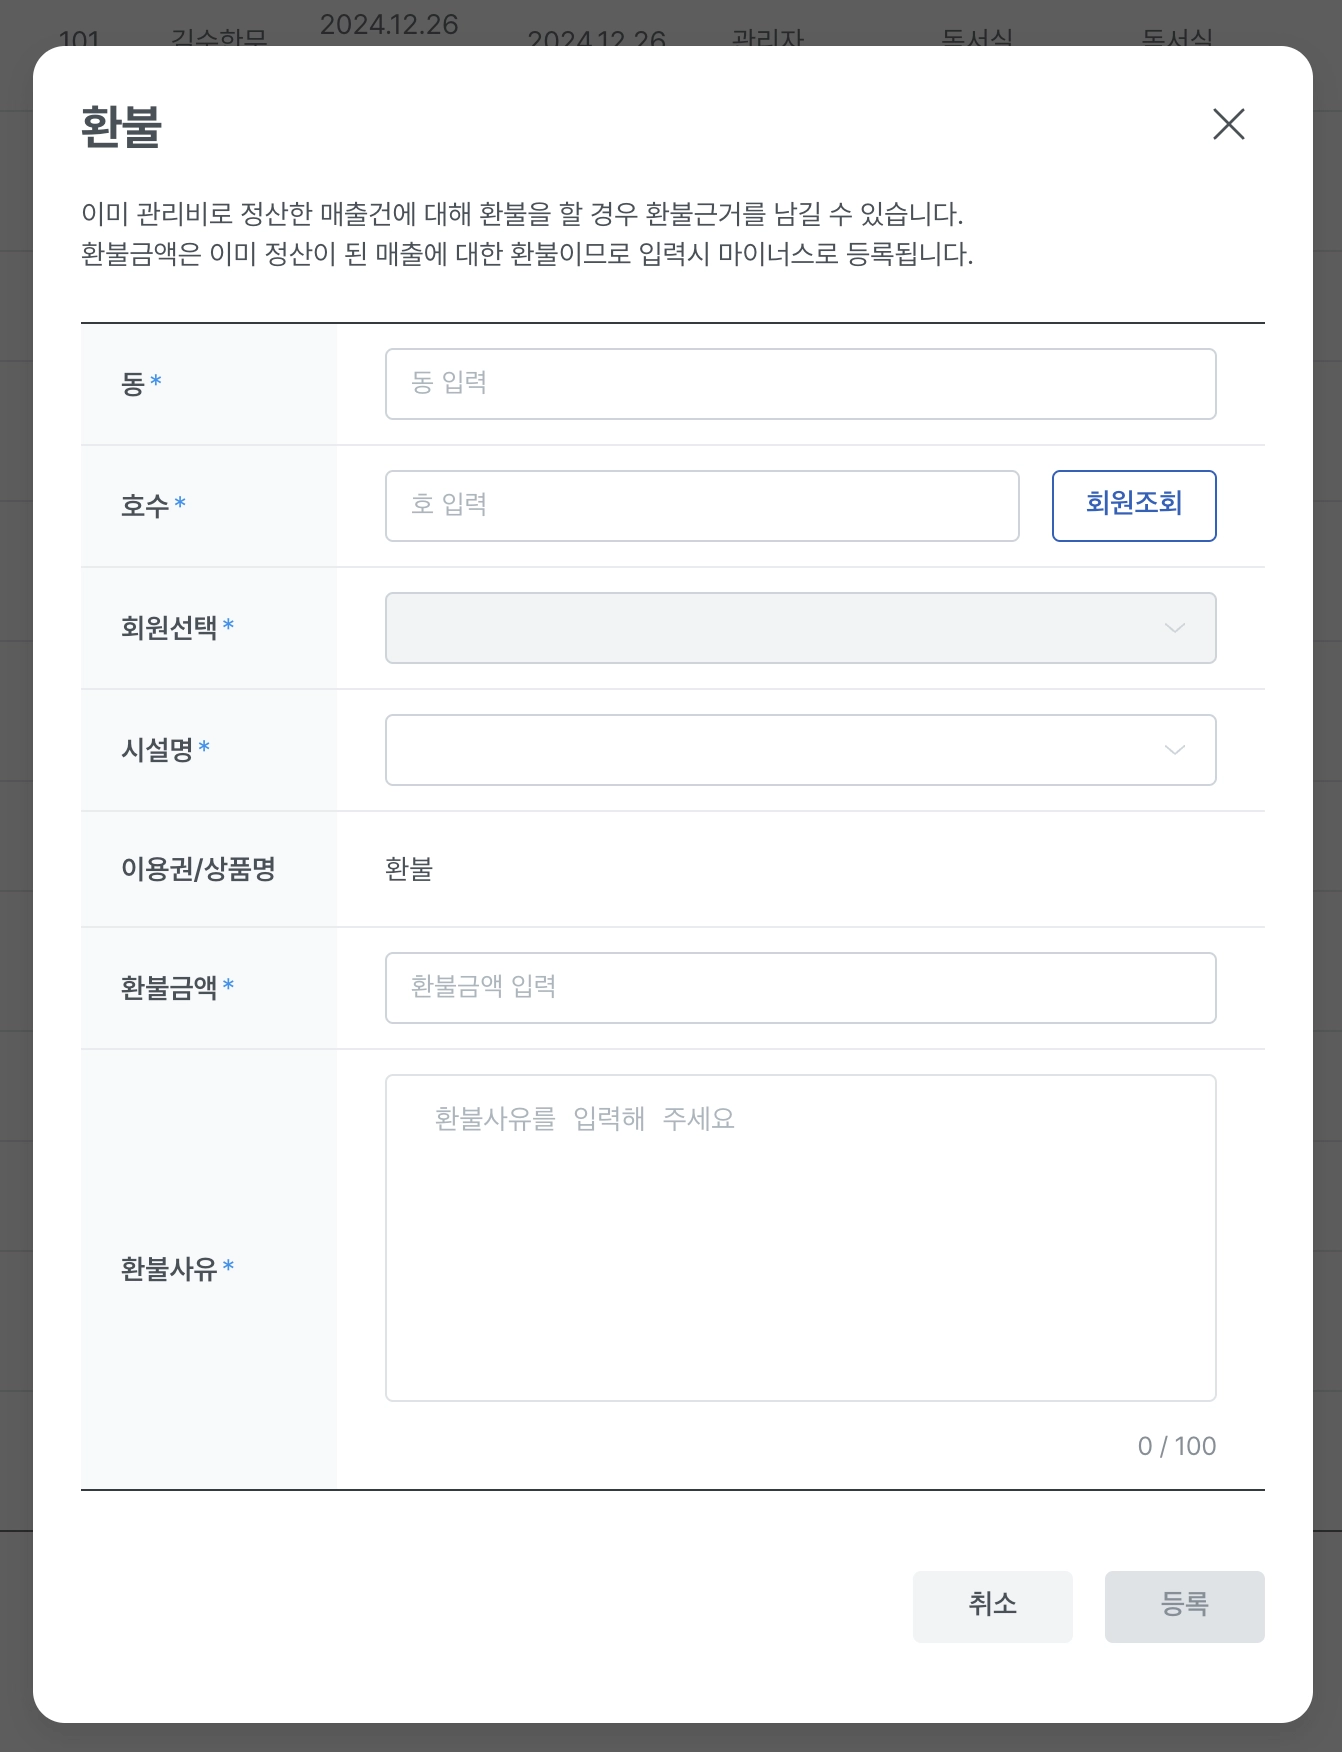Image resolution: width=1342 pixels, height=1752 pixels.
Task: Click the 호수 field label
Action: click(x=146, y=506)
